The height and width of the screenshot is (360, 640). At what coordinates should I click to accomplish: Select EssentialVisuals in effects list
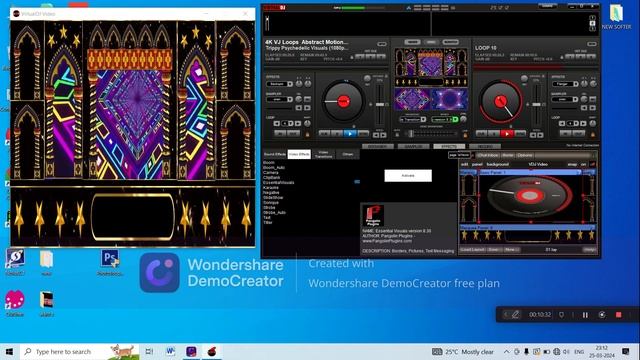pos(279,182)
